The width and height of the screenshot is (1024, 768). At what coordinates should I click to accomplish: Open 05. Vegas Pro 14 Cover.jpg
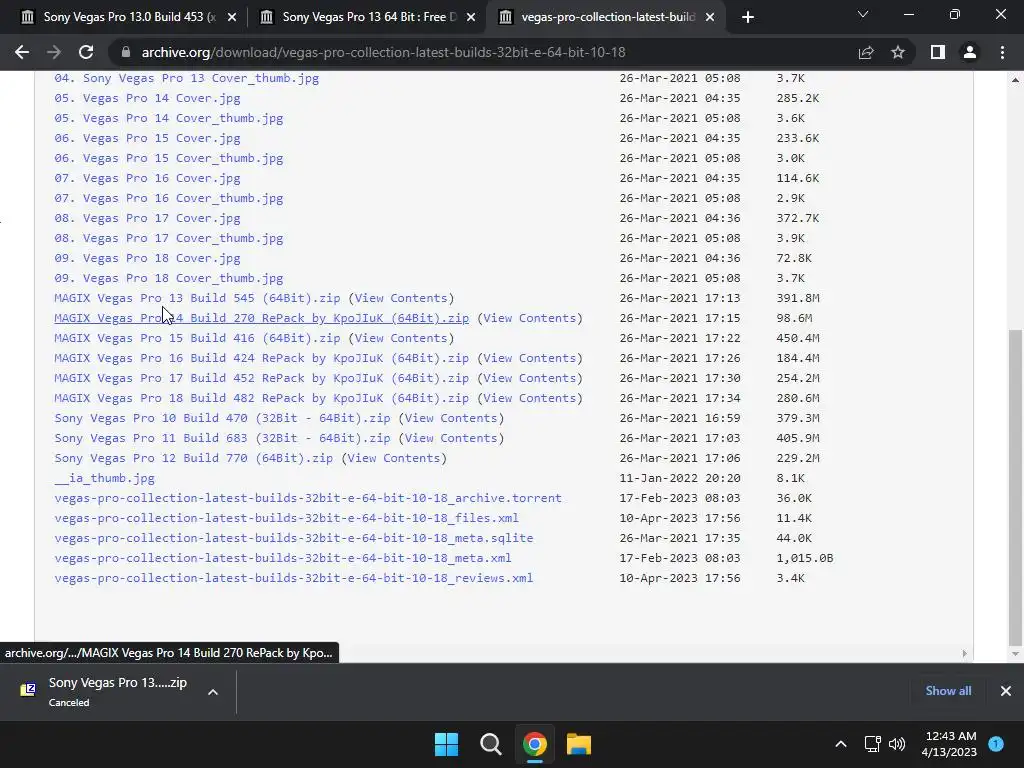coord(147,98)
